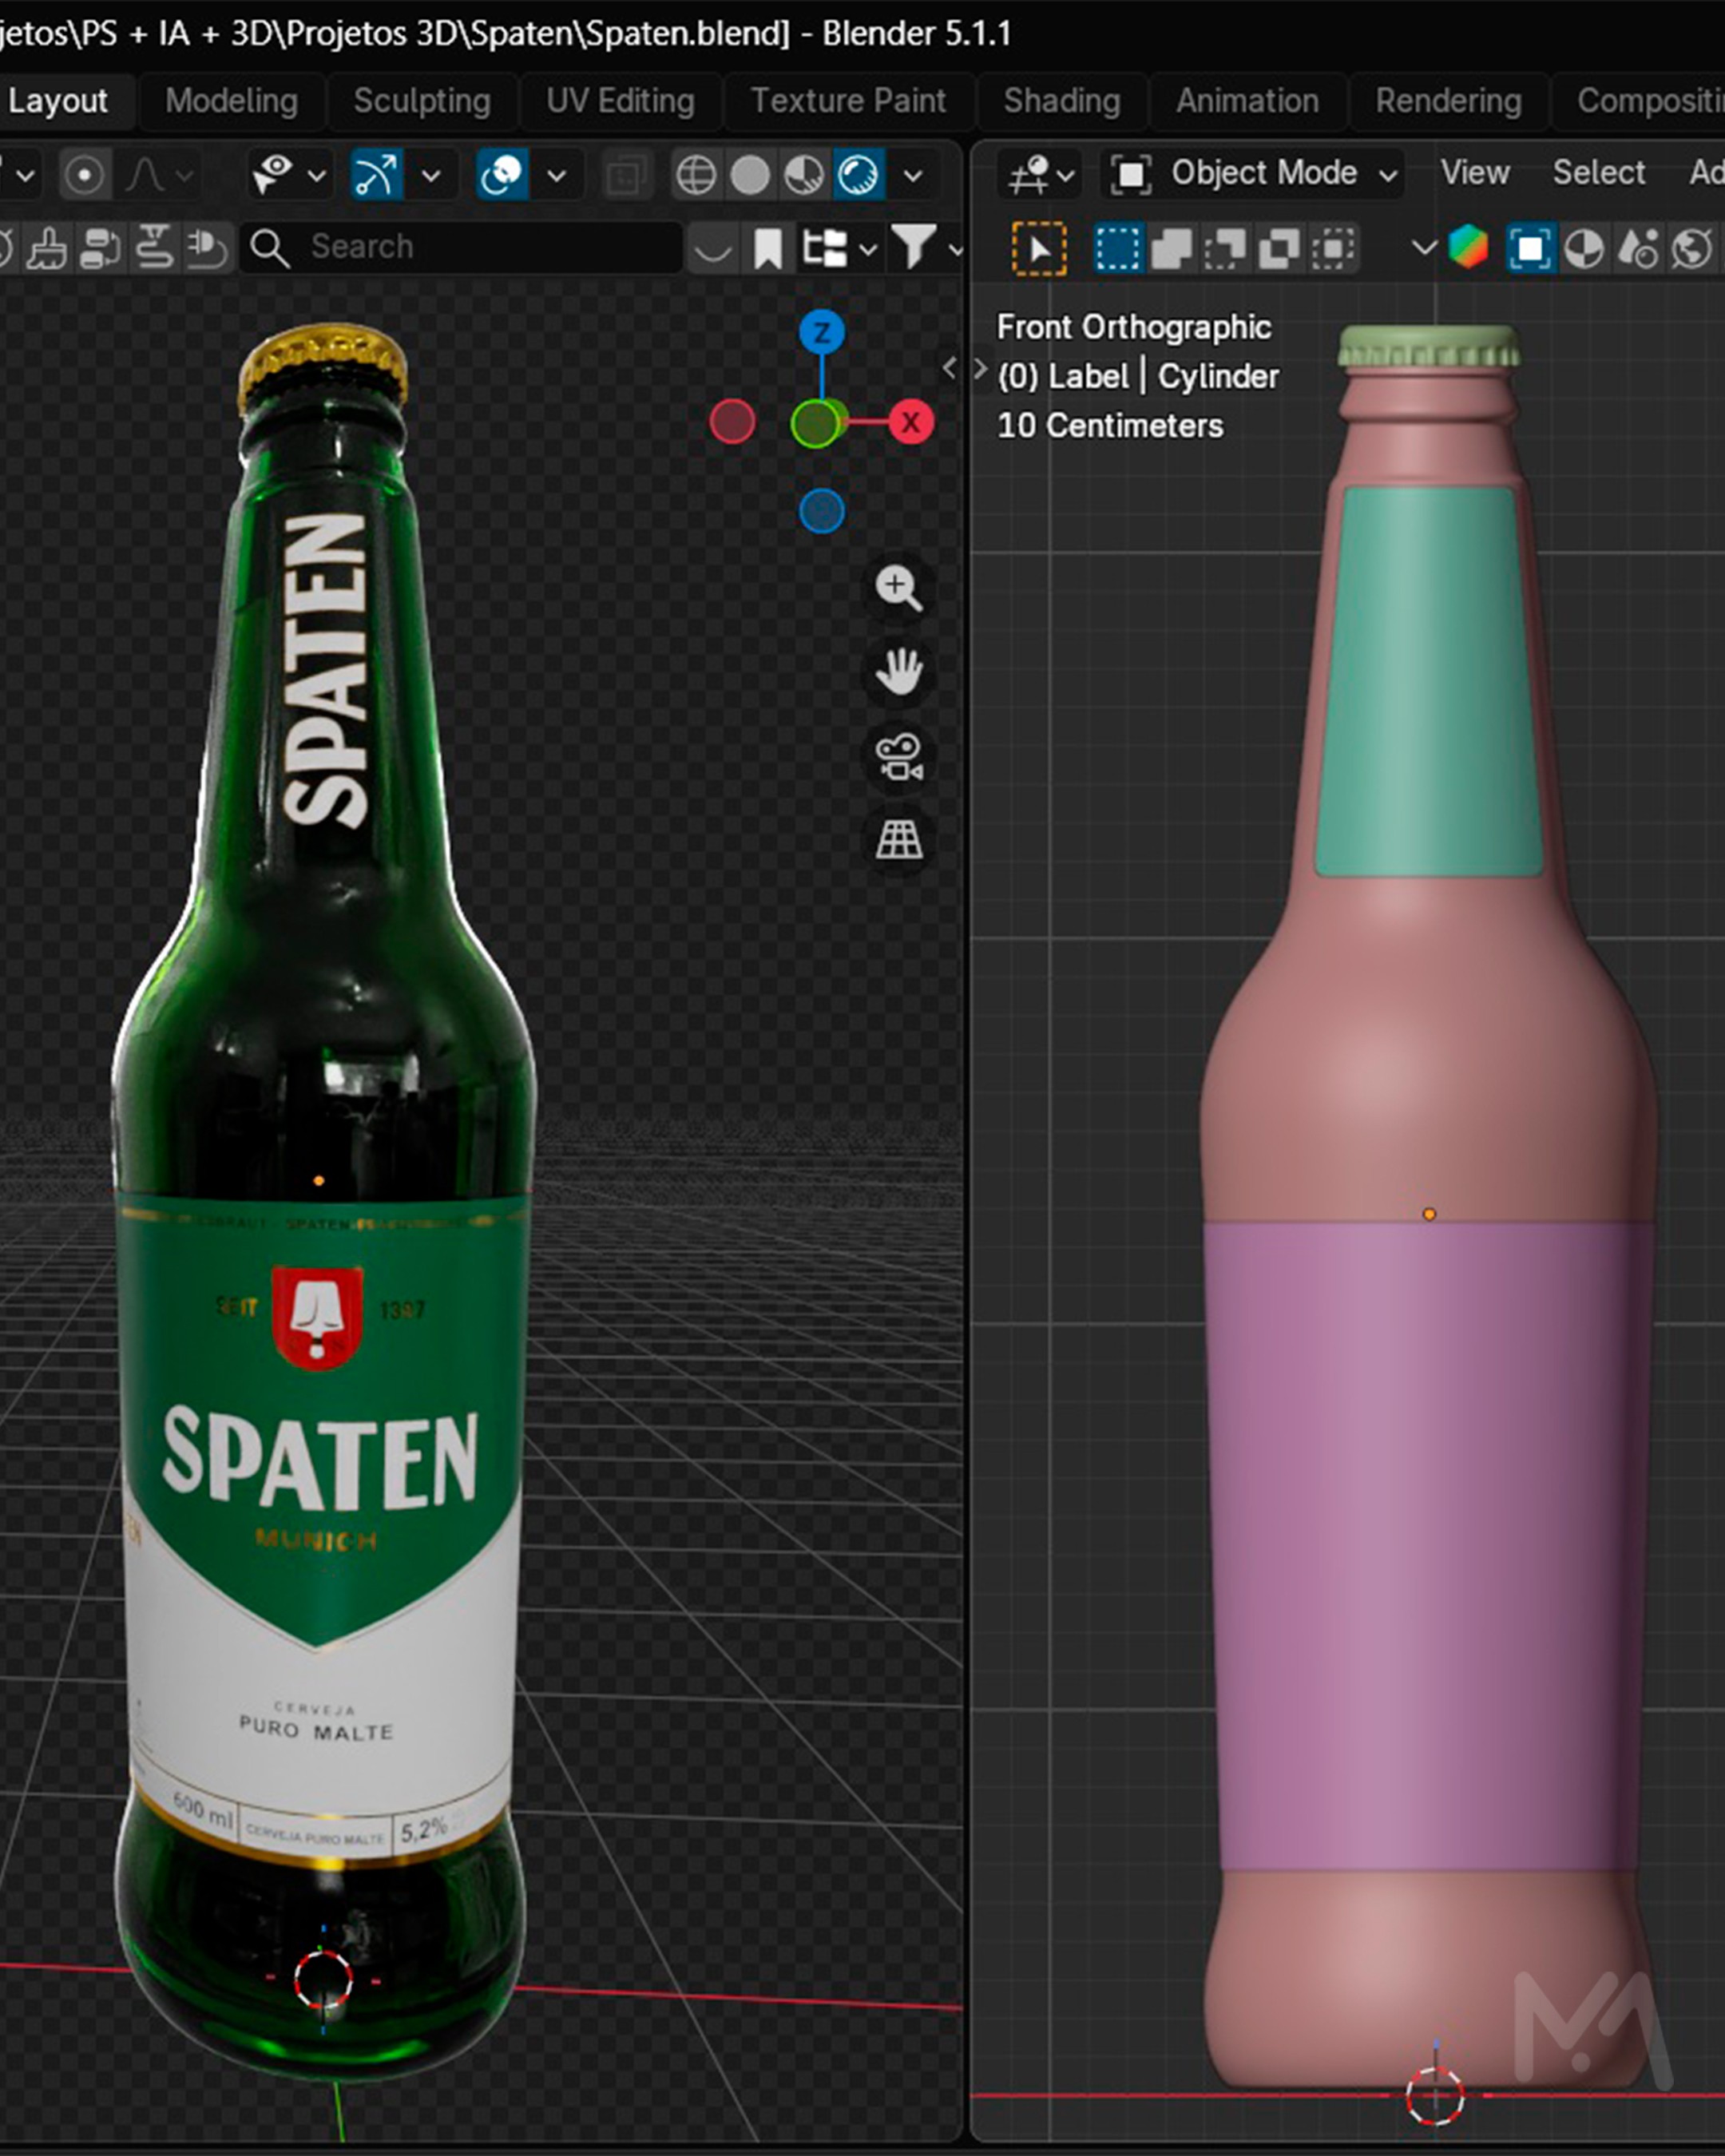The width and height of the screenshot is (1725, 2156).
Task: Click the negative Z axis gizmo circle
Action: click(822, 512)
